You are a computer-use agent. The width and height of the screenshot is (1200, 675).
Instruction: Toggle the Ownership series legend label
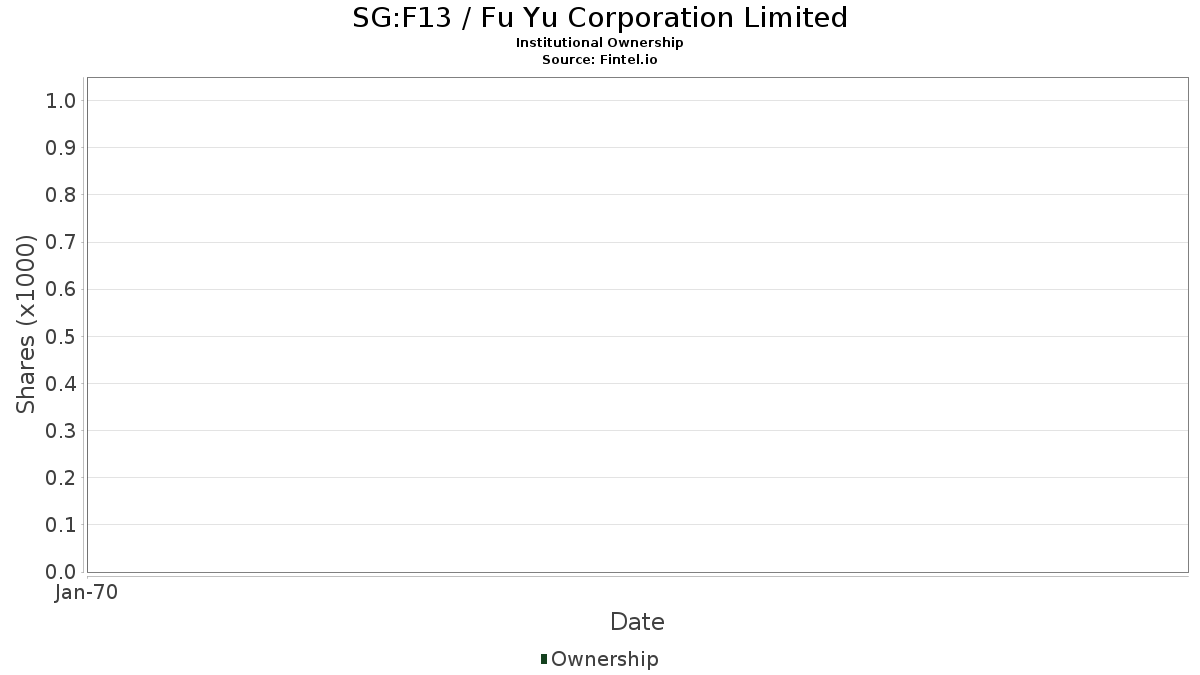pyautogui.click(x=605, y=659)
